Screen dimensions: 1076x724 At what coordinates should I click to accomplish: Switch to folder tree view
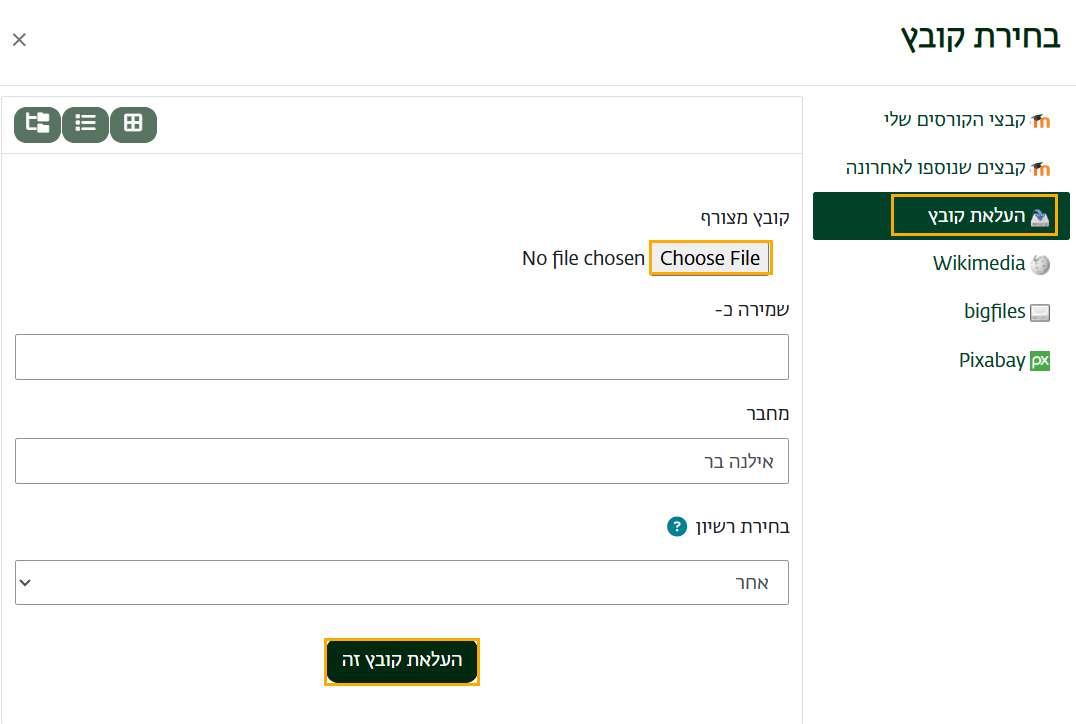point(38,124)
